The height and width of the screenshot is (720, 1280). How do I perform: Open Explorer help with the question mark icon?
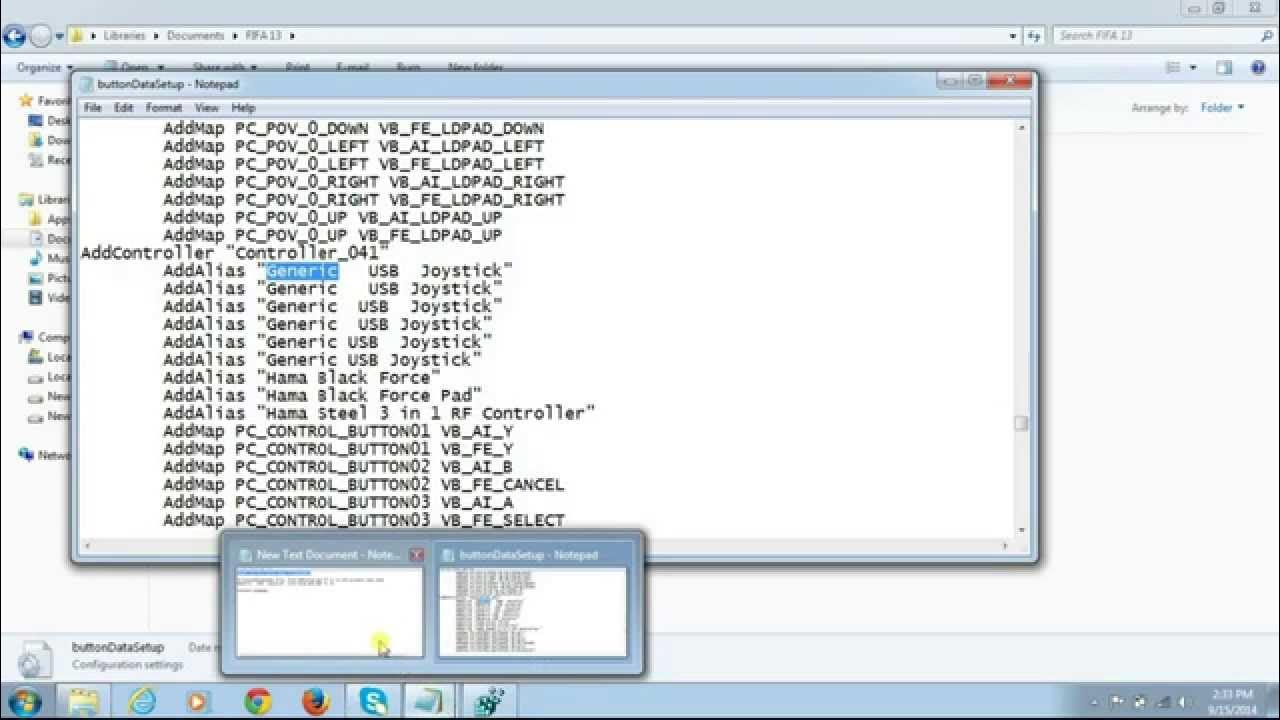(x=1258, y=68)
